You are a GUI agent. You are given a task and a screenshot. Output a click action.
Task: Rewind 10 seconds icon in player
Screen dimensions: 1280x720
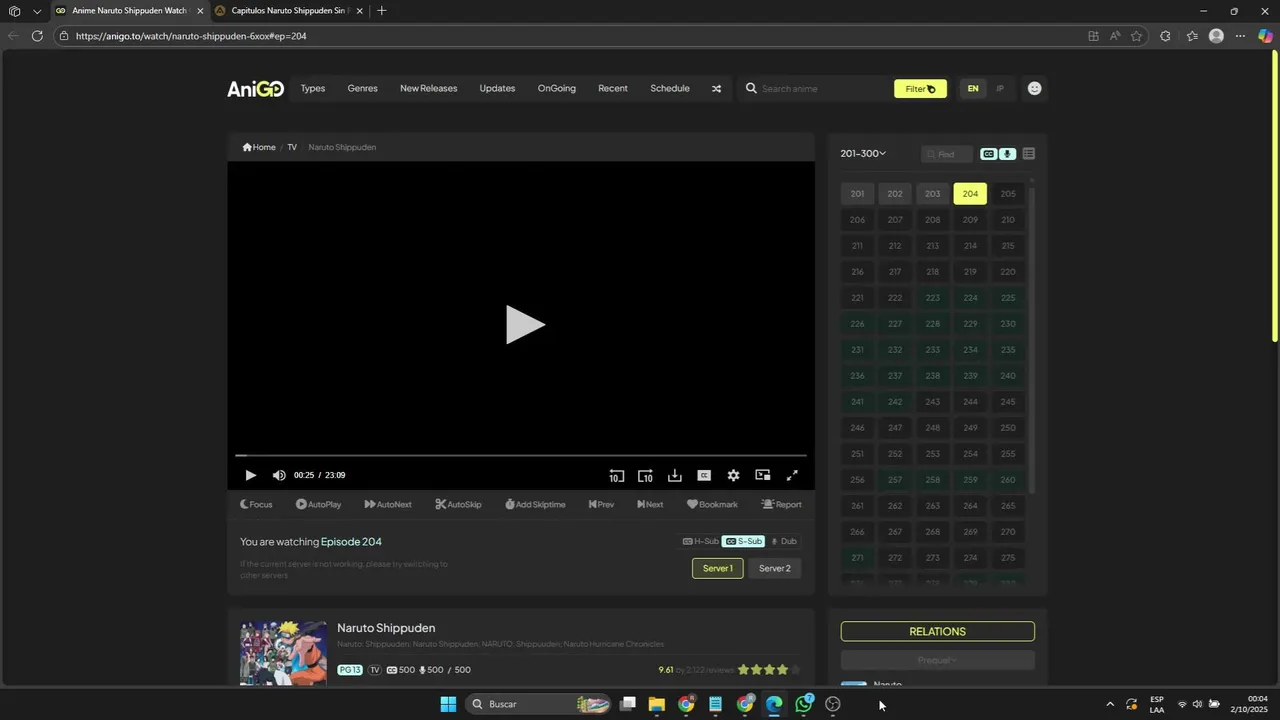616,476
